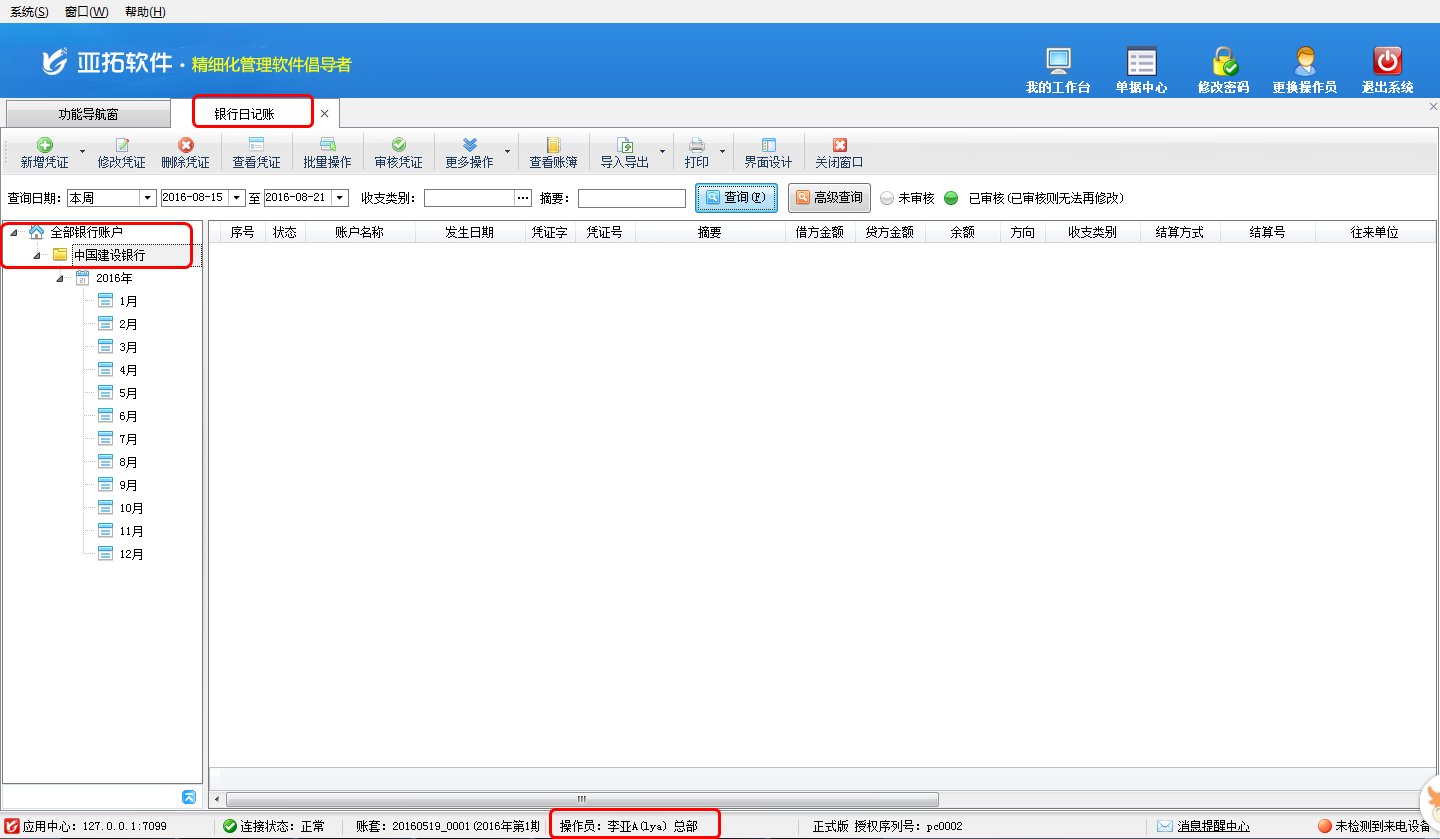Click the 关闭窗口 close window toolbar icon

pyautogui.click(x=839, y=146)
